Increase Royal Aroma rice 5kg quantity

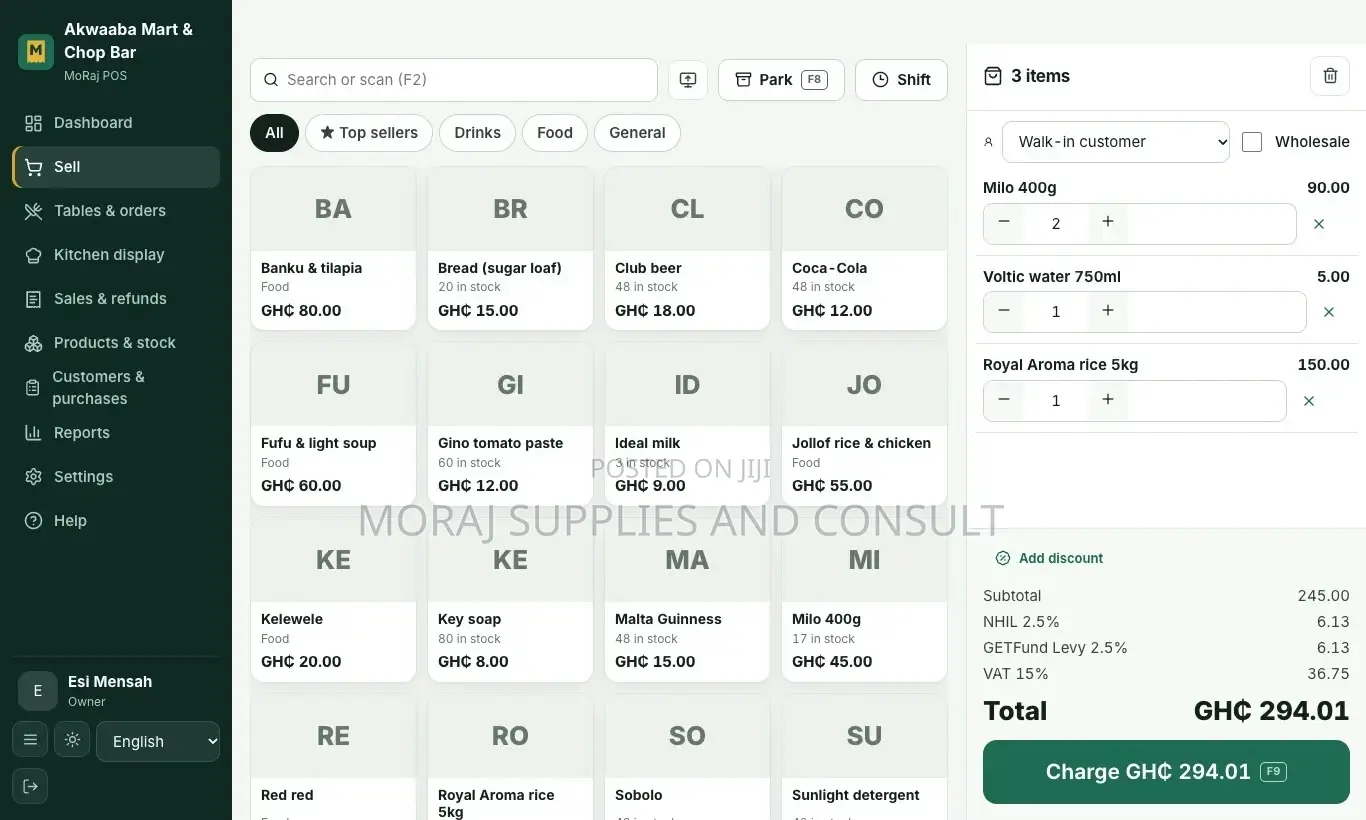[x=1108, y=400]
